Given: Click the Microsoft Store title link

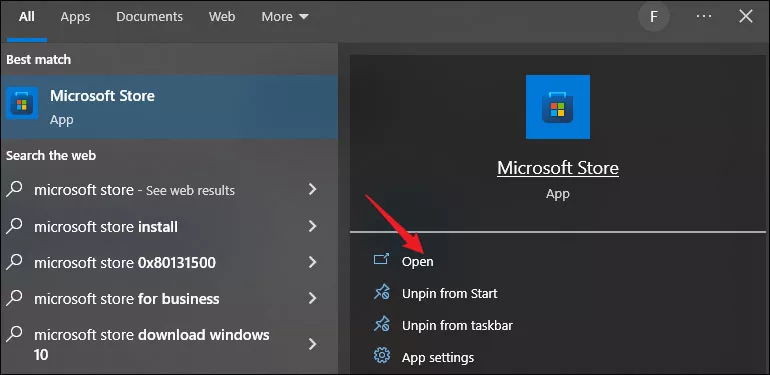Looking at the screenshot, I should click(557, 168).
